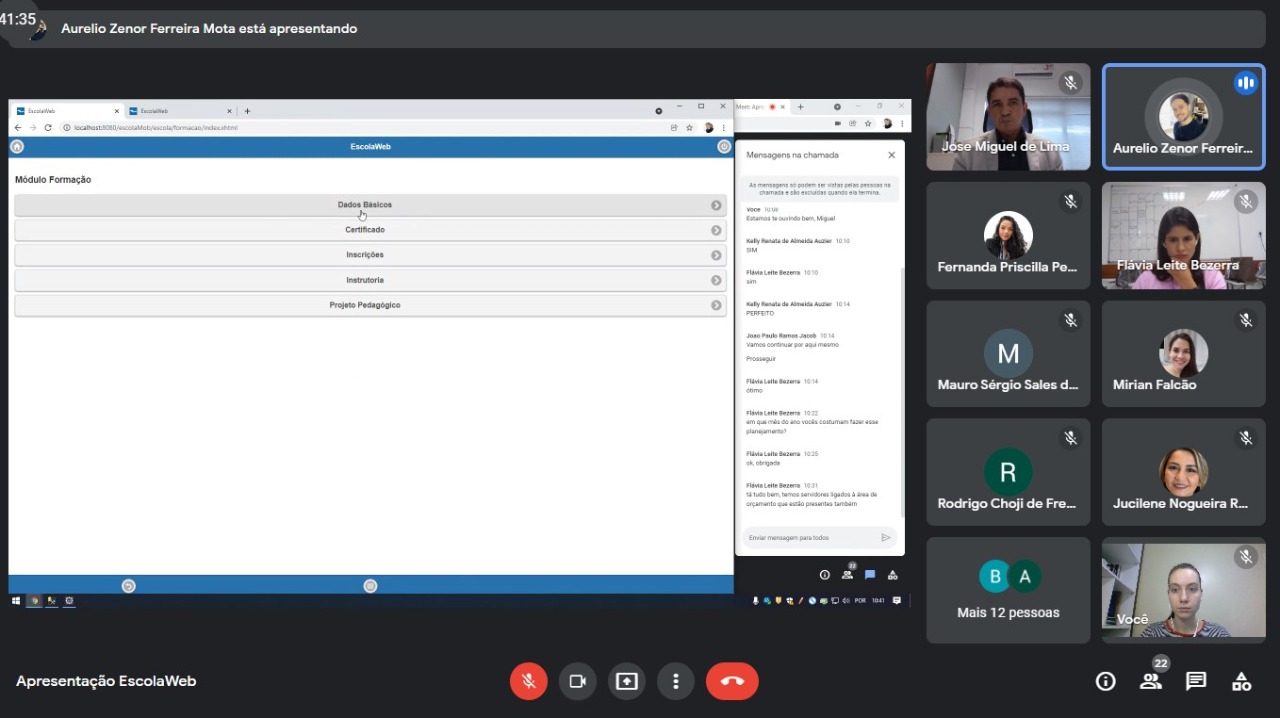Click the EscolaWeb home icon

17,147
